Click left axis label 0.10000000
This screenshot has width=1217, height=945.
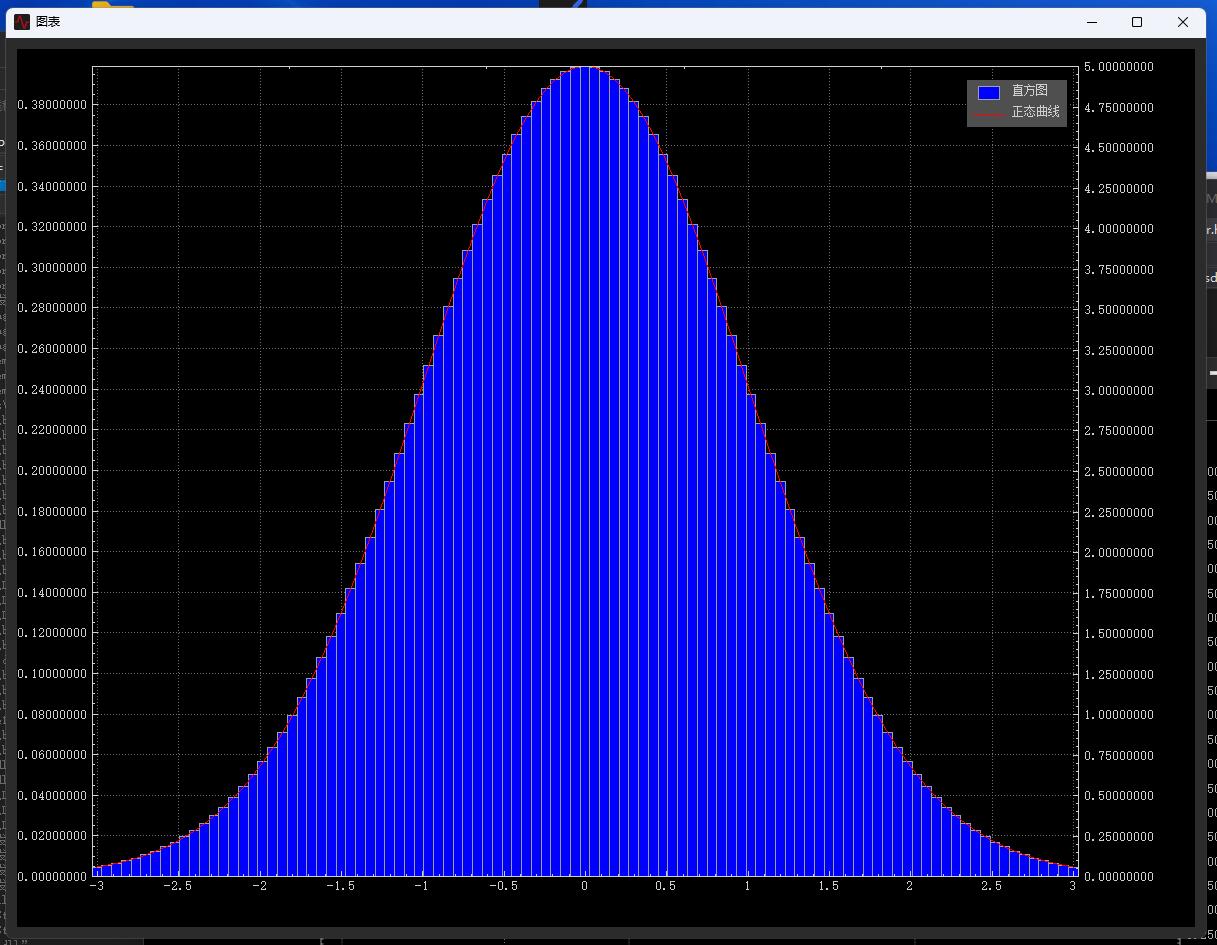click(x=52, y=674)
